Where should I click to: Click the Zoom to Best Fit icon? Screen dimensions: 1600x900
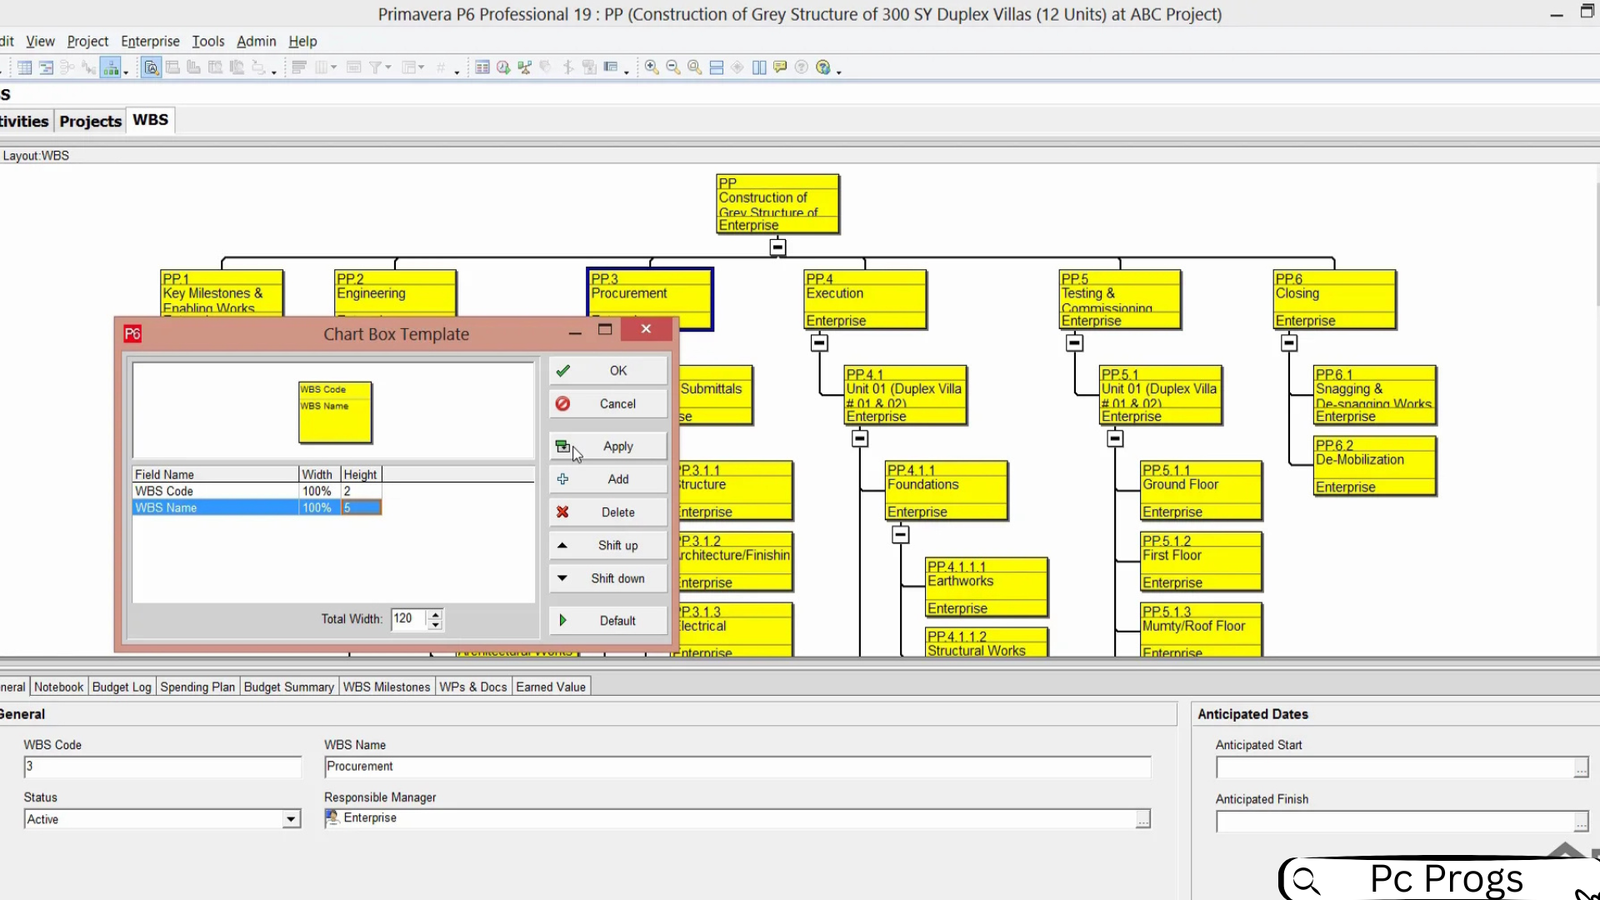click(694, 67)
